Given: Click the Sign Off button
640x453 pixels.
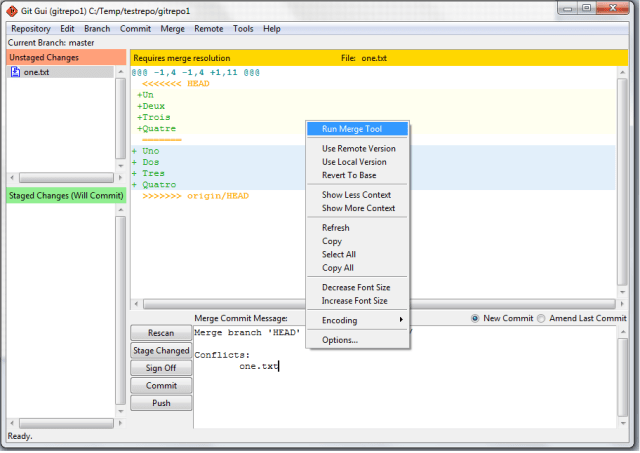Looking at the screenshot, I should (161, 368).
